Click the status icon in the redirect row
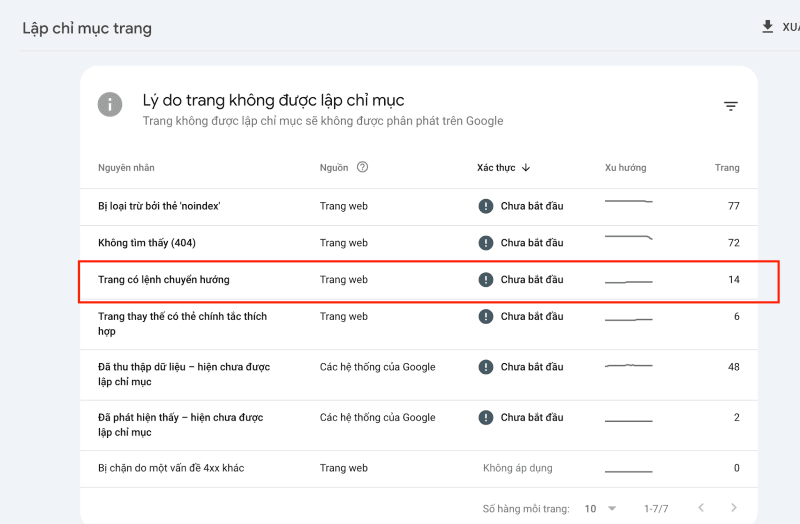800x524 pixels. click(486, 280)
